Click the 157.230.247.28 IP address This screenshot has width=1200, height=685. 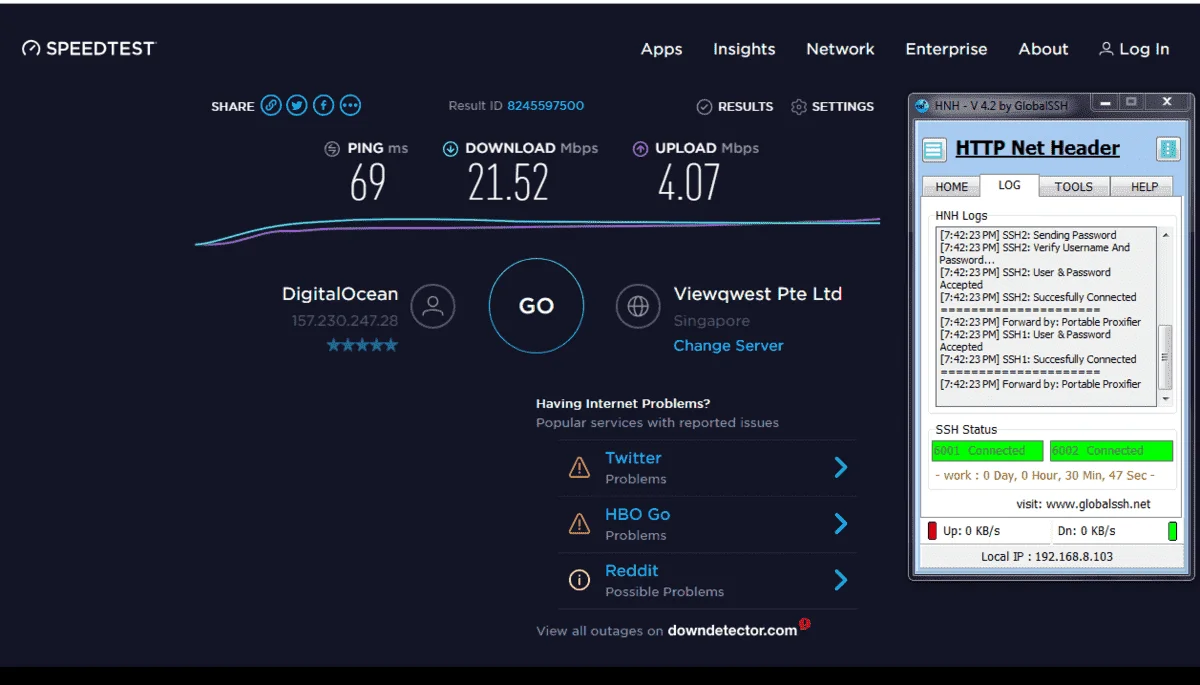click(345, 321)
